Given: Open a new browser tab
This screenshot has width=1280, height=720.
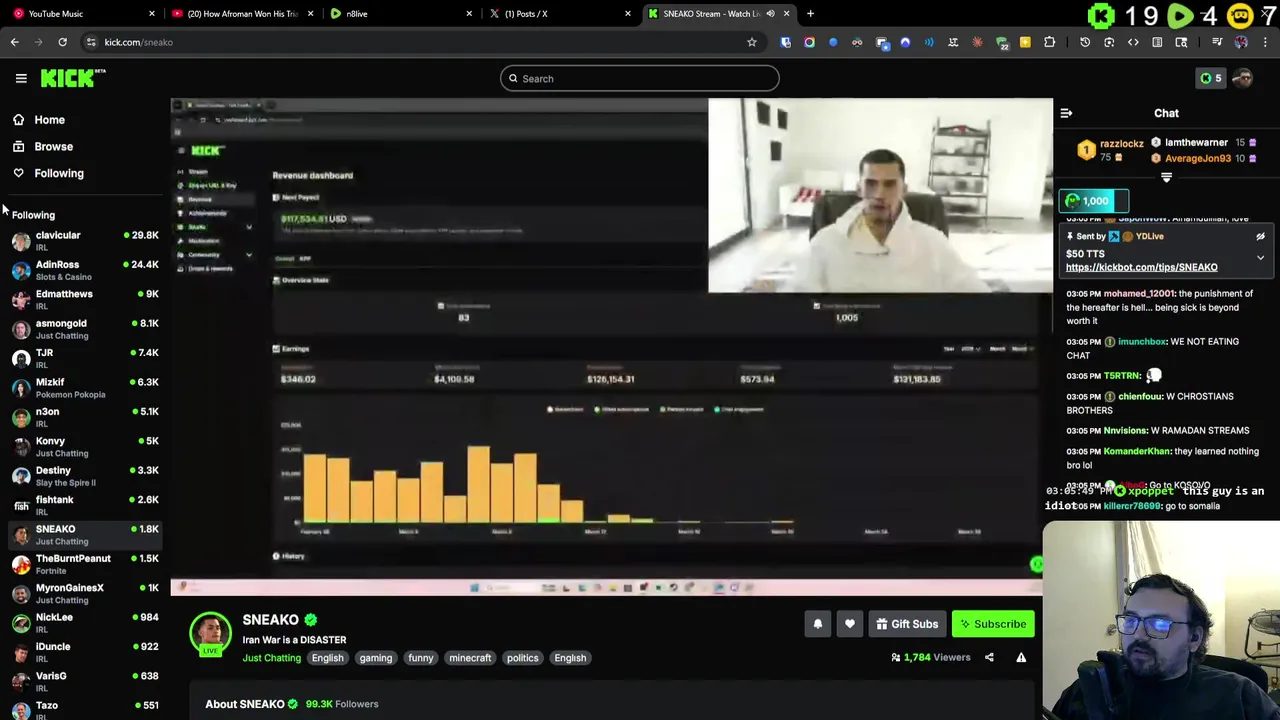Looking at the screenshot, I should [x=810, y=13].
